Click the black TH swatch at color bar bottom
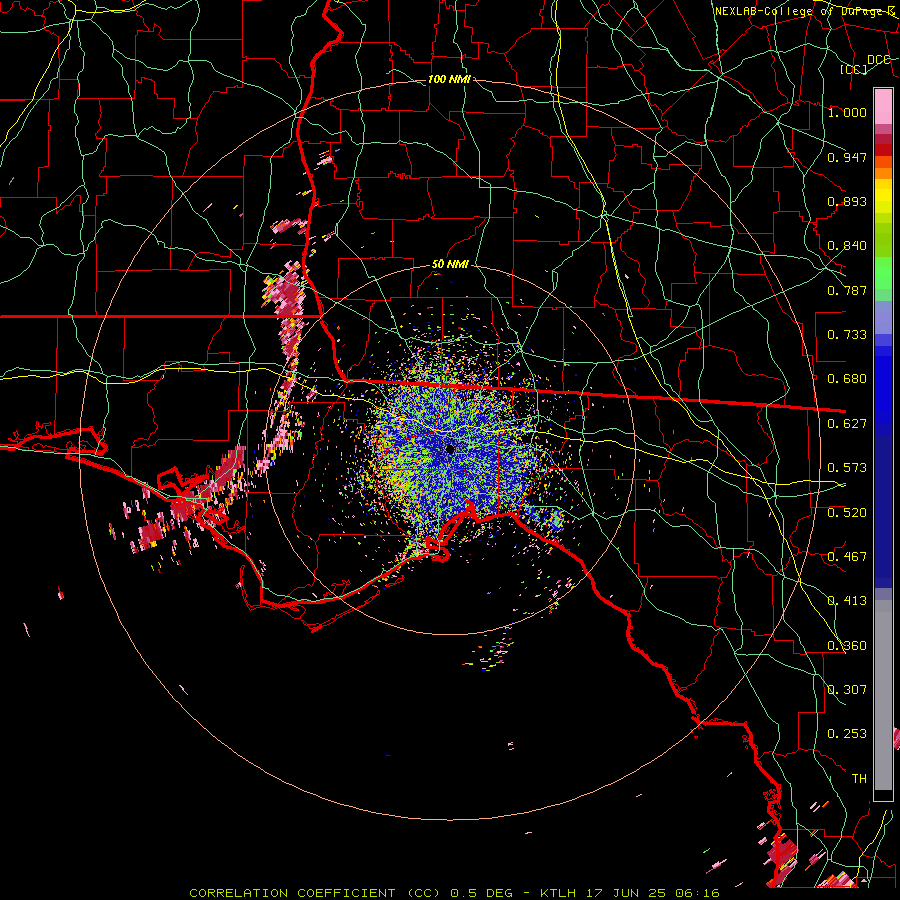This screenshot has height=900, width=900. 883,795
